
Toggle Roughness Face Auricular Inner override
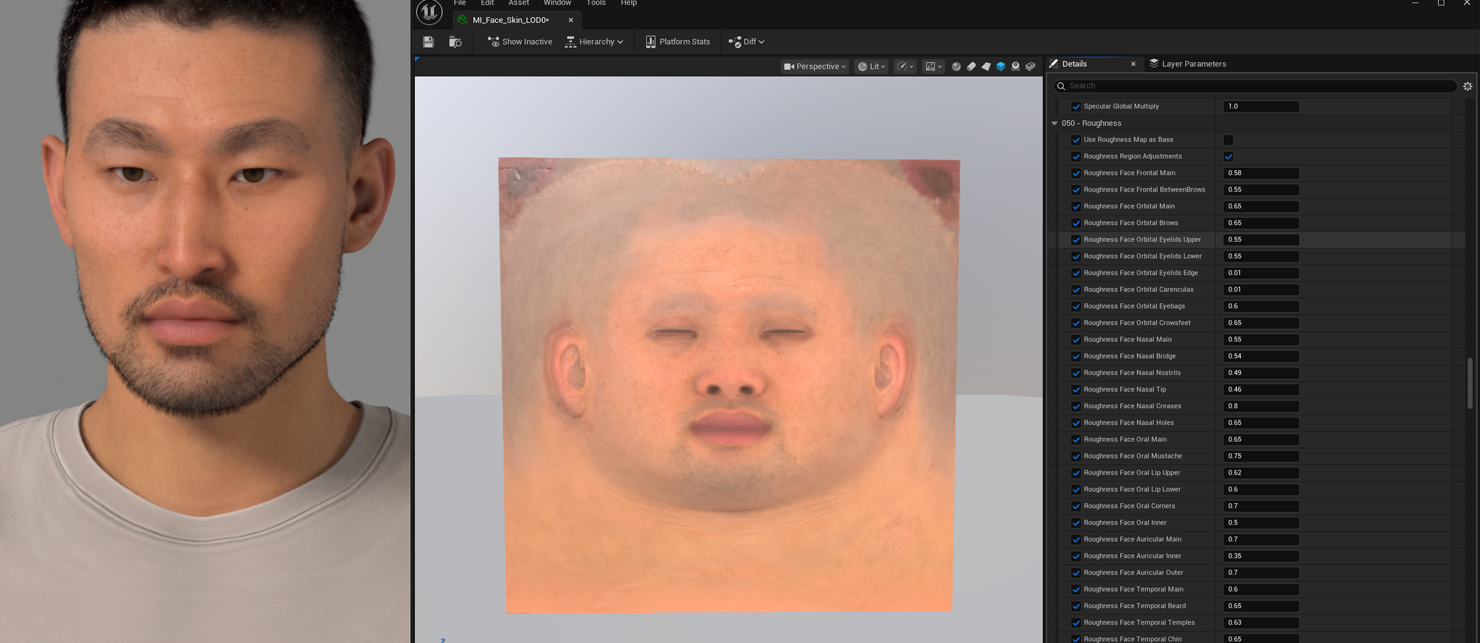tap(1076, 556)
